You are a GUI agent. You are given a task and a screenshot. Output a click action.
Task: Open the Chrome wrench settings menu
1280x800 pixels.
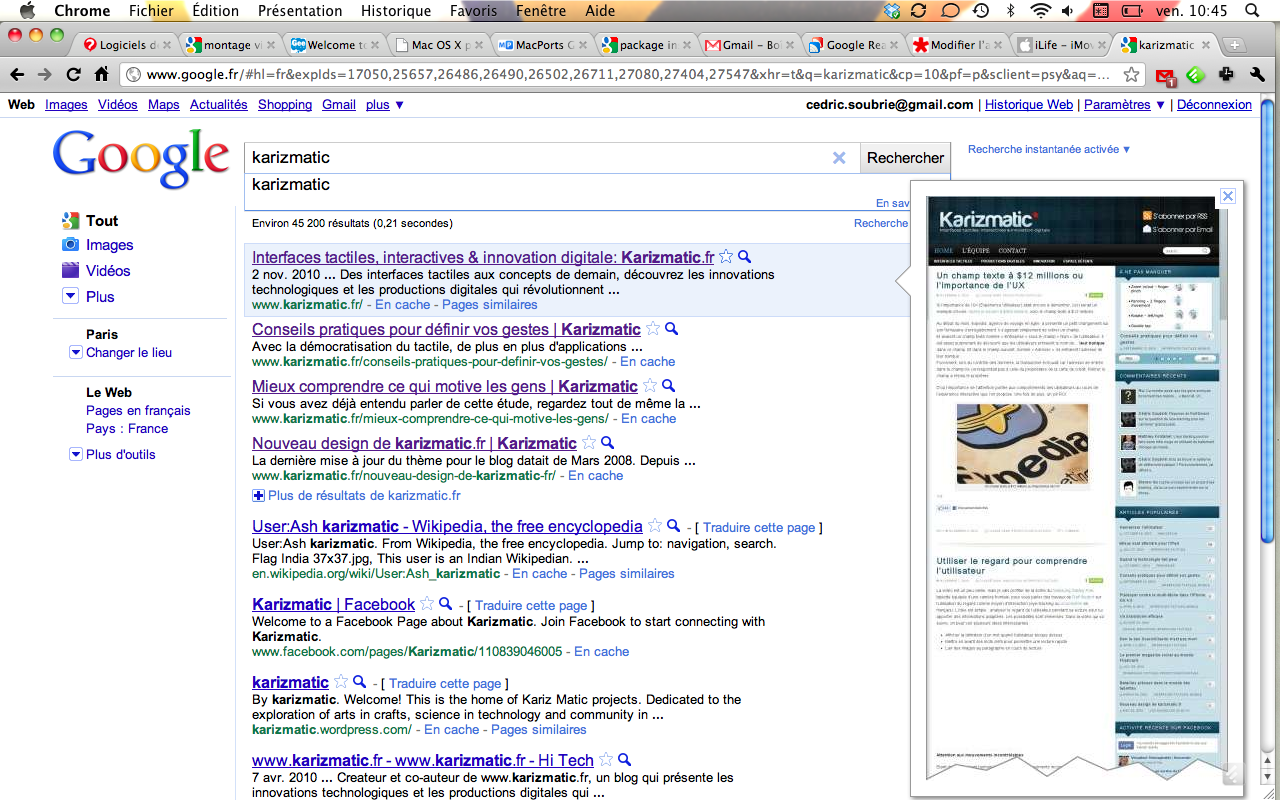(x=1258, y=75)
